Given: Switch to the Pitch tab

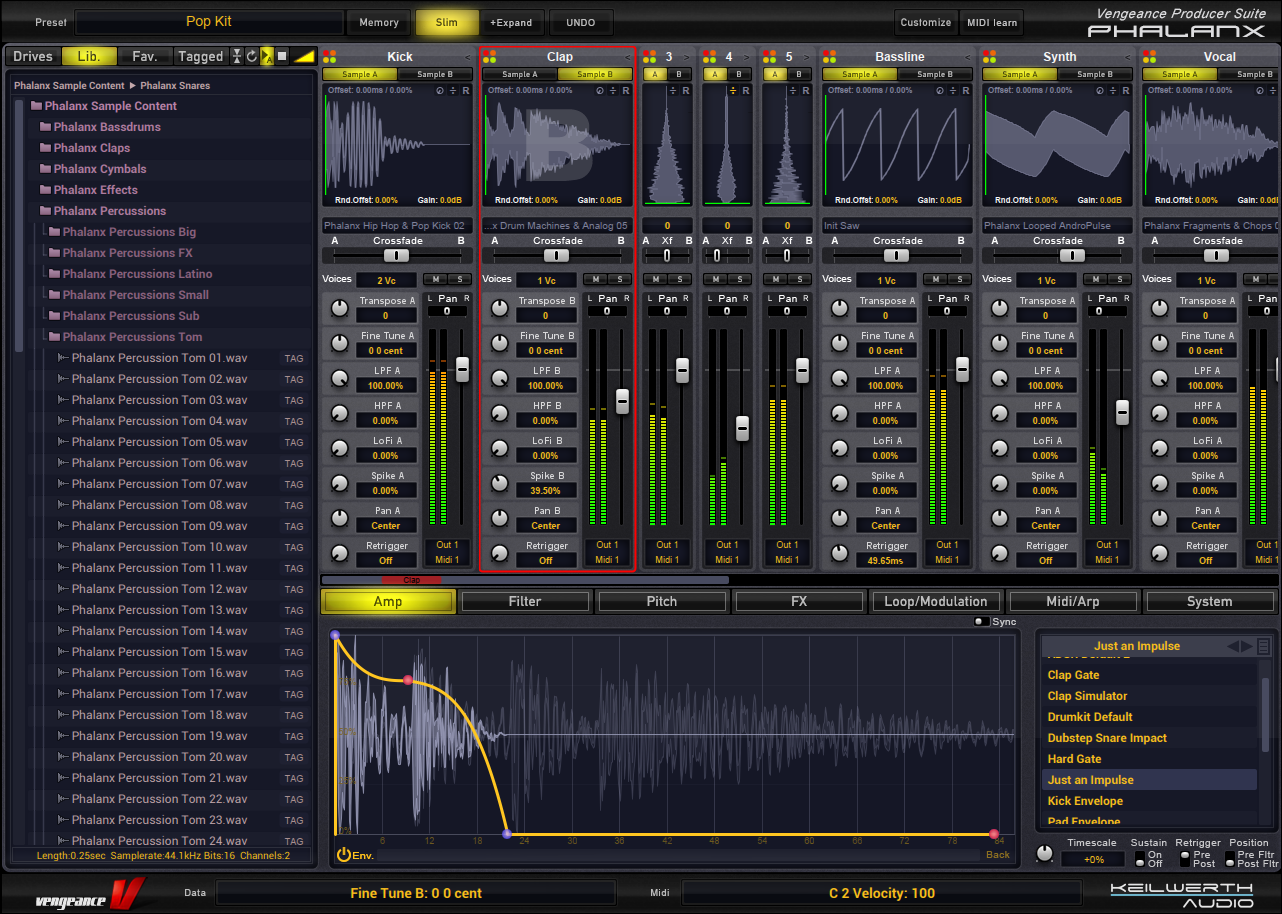Looking at the screenshot, I should pyautogui.click(x=662, y=601).
